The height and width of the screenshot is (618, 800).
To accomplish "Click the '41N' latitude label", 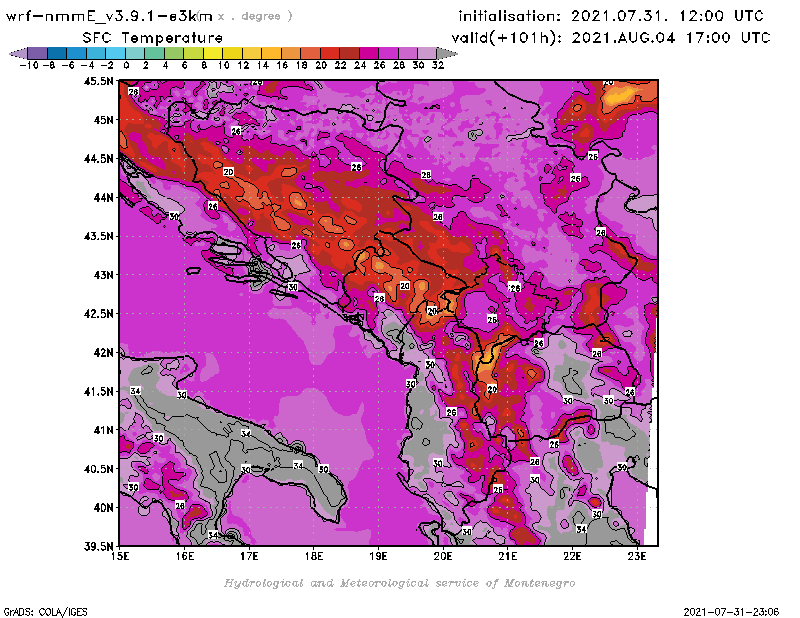I will point(103,430).
